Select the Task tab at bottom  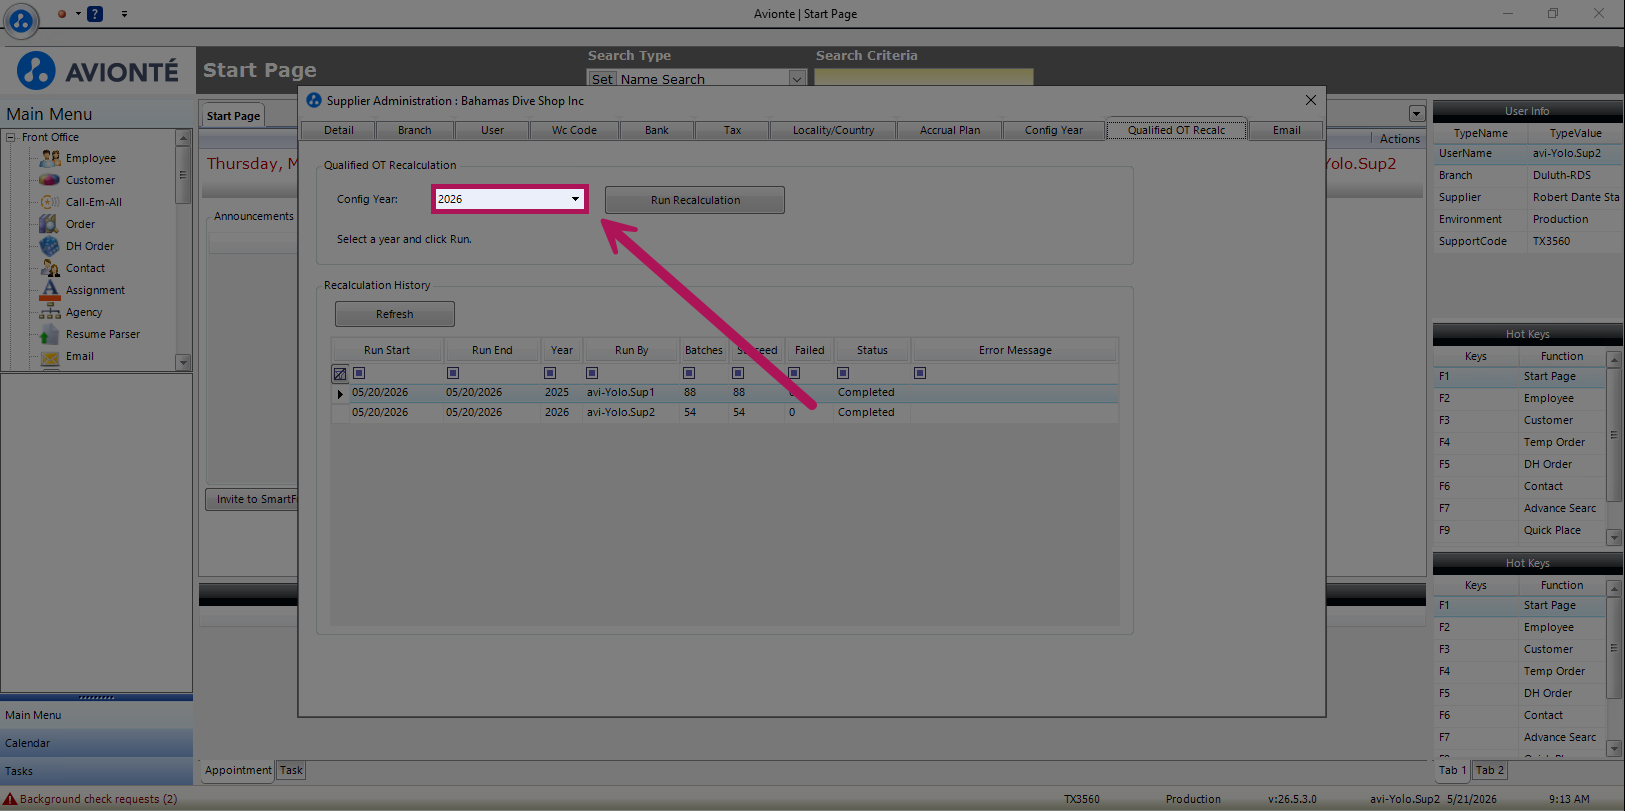click(x=291, y=770)
